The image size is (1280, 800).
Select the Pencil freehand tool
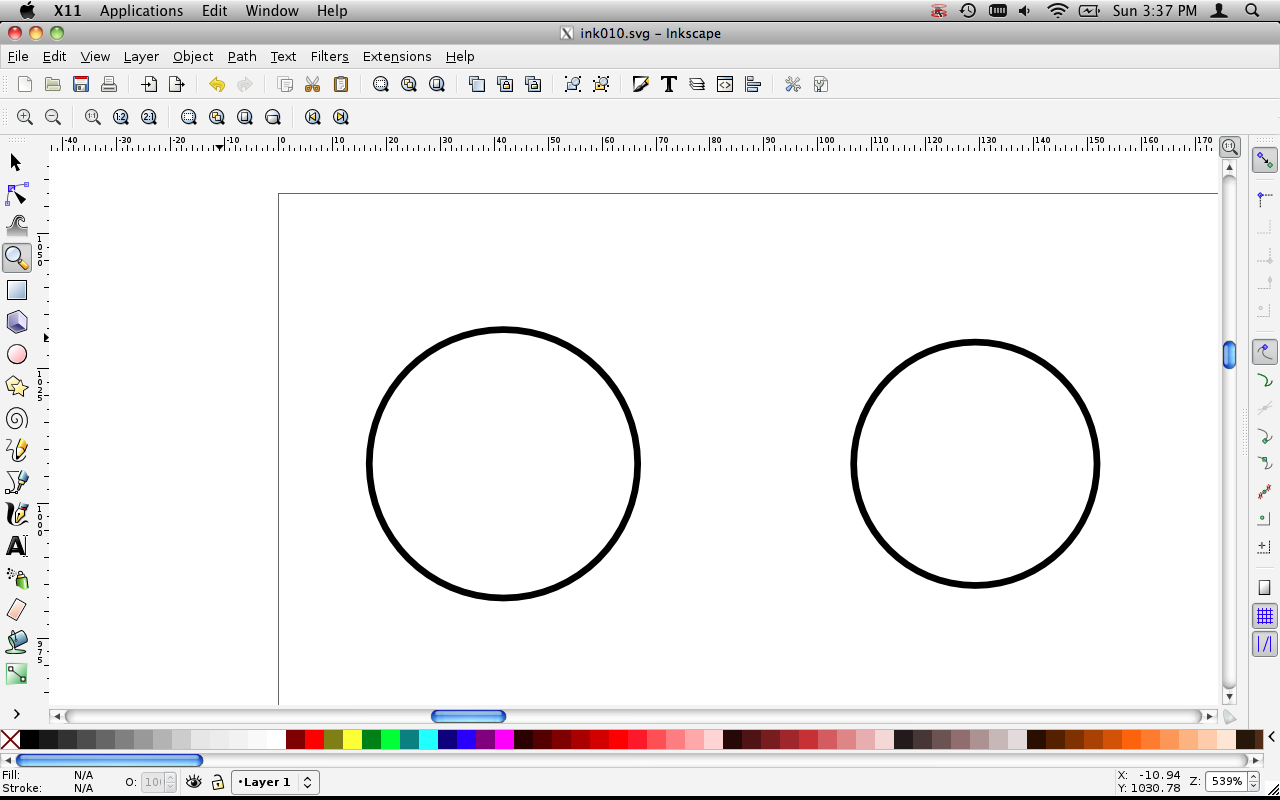16,450
